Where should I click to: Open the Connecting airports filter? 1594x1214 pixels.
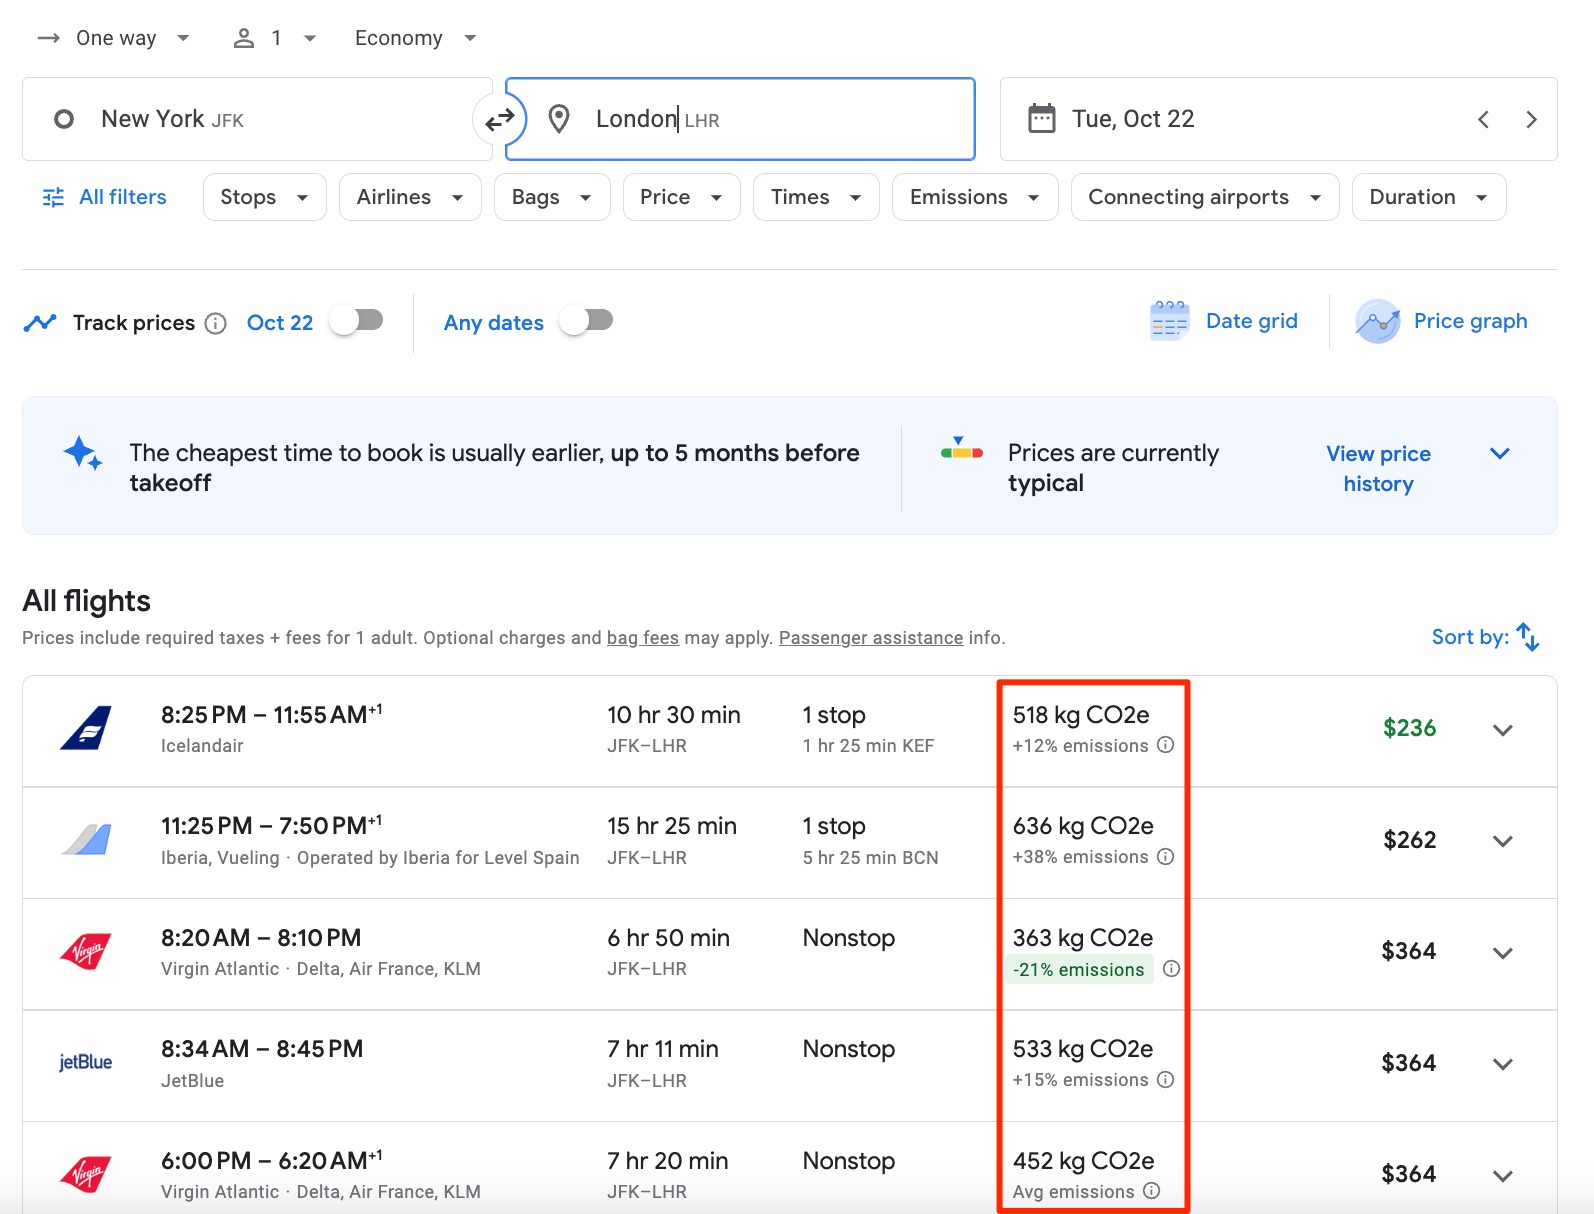pos(1205,197)
